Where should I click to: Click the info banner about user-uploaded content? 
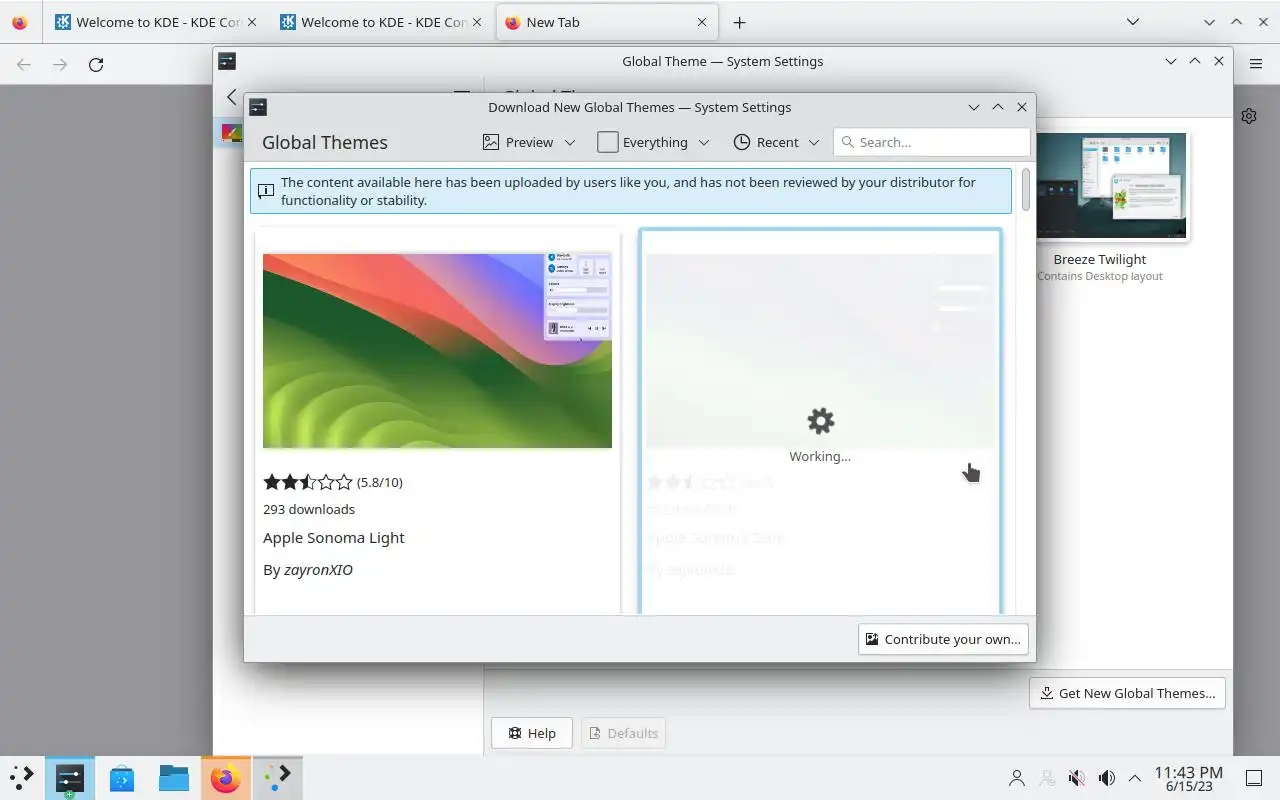[x=630, y=191]
